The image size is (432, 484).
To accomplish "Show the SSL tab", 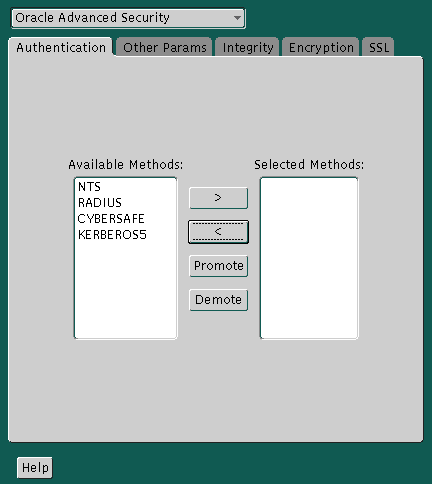I will tap(379, 48).
